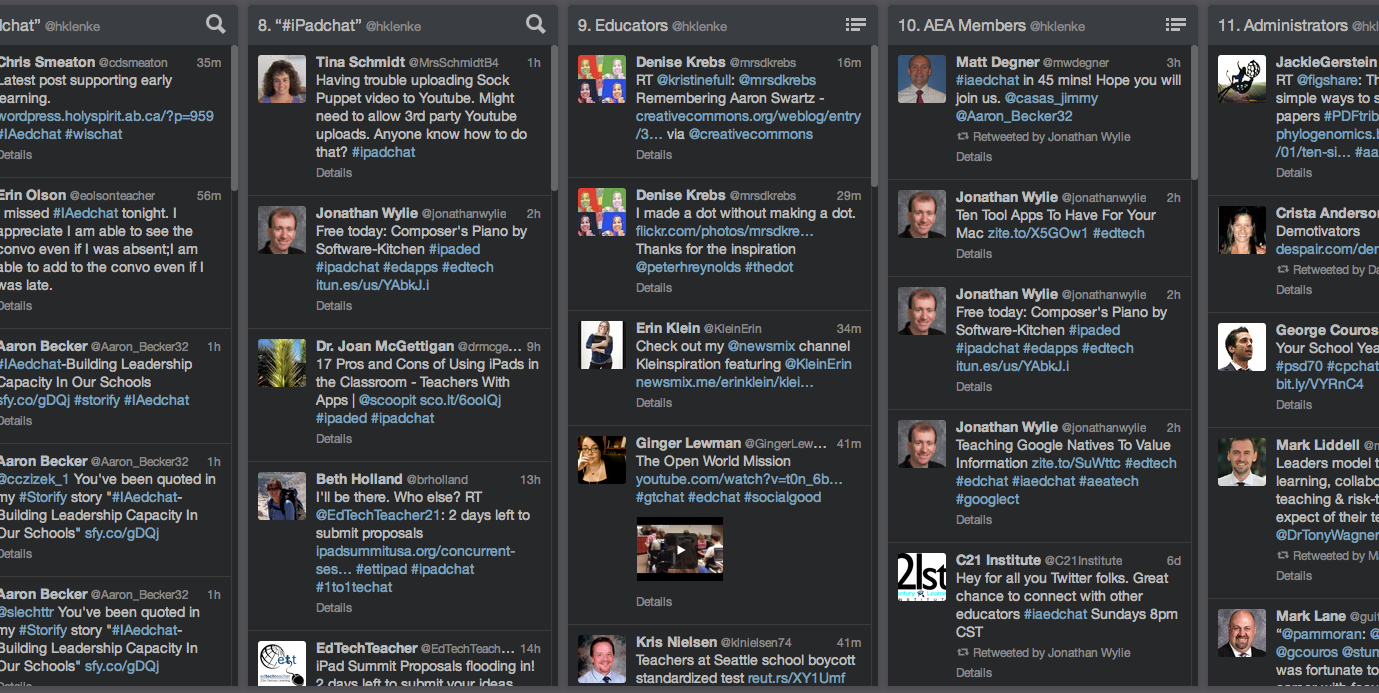Viewport: 1379px width, 693px height.
Task: Open the list icon in the Educators column header
Action: tap(856, 24)
